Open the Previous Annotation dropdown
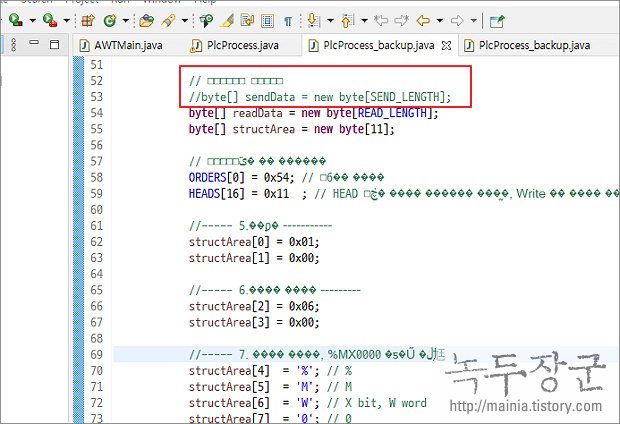 pyautogui.click(x=364, y=21)
